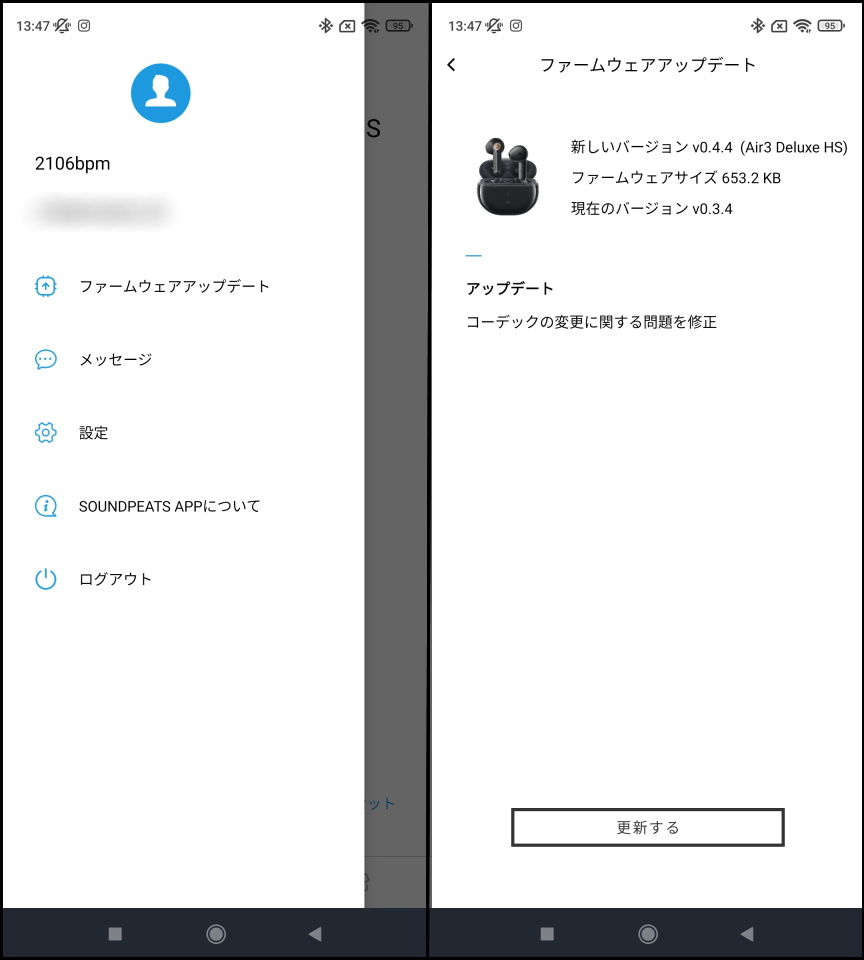864x960 pixels.
Task: Tap the blurred account email field
Action: 101,211
